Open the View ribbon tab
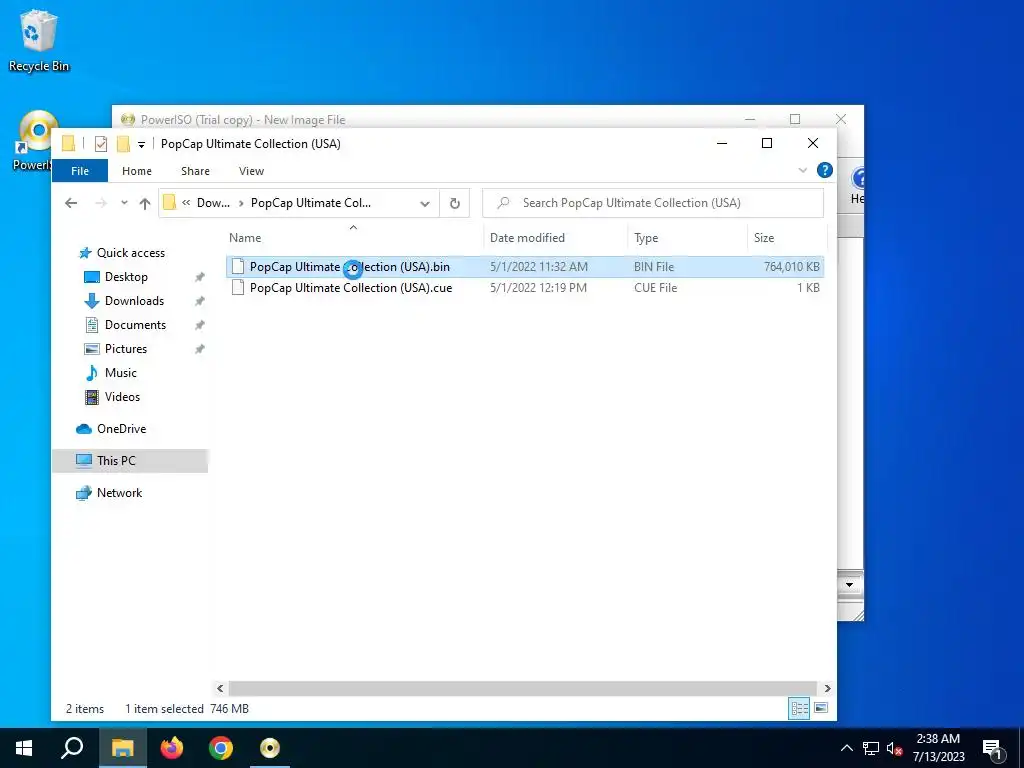The height and width of the screenshot is (768, 1024). pos(251,171)
